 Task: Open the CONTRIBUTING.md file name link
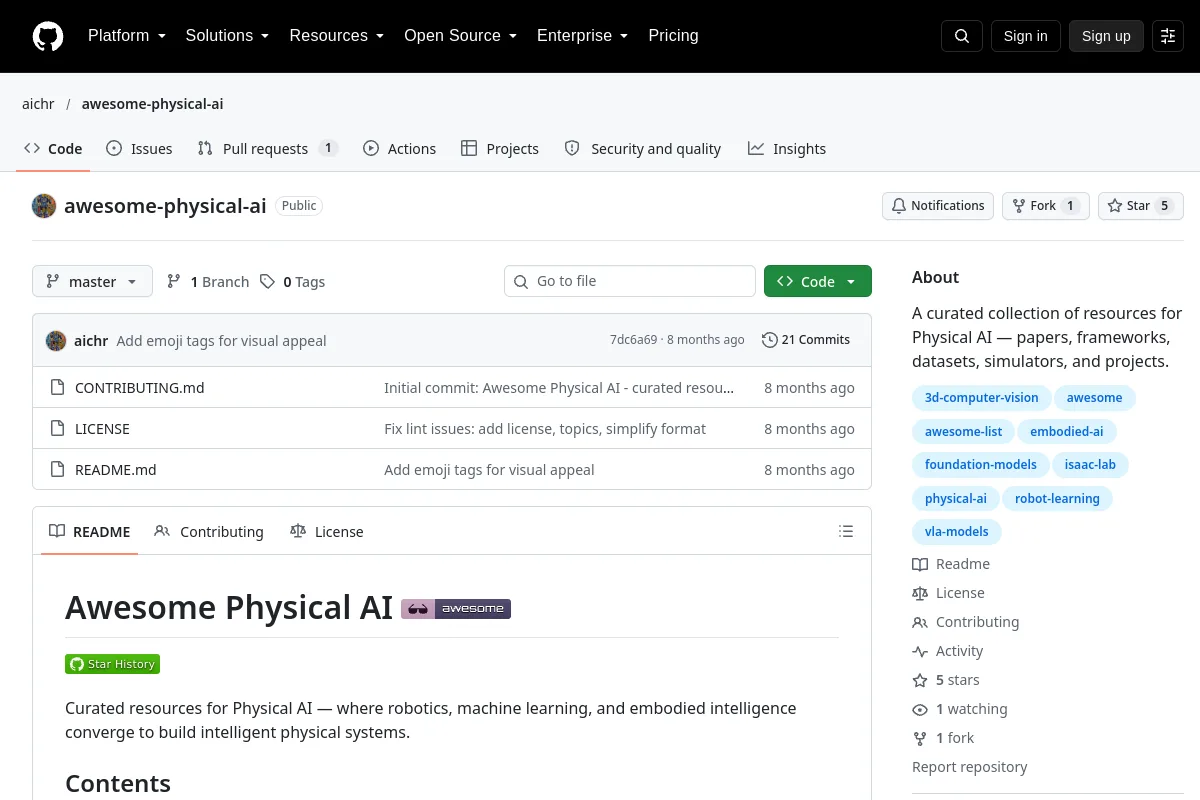tap(139, 388)
